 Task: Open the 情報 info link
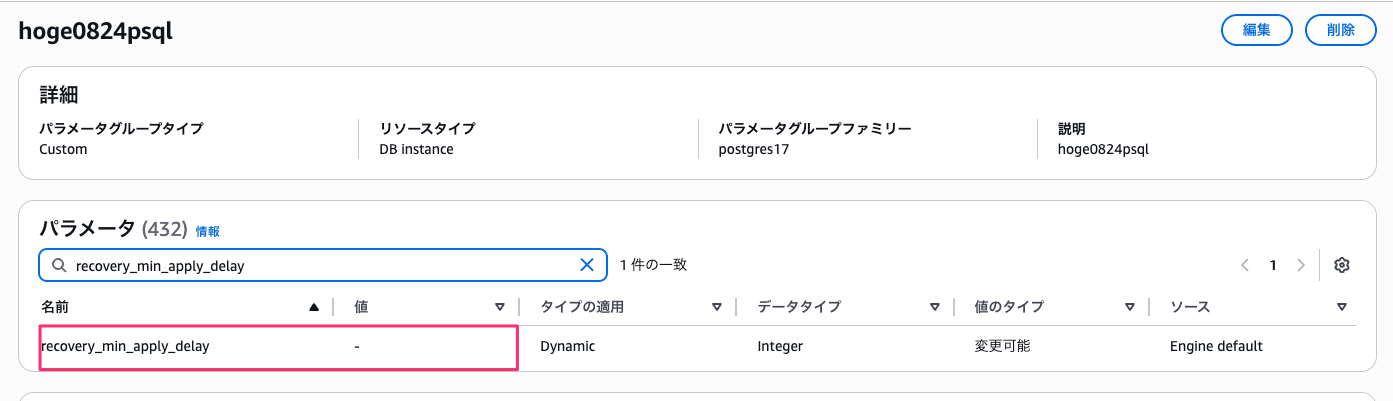[207, 231]
